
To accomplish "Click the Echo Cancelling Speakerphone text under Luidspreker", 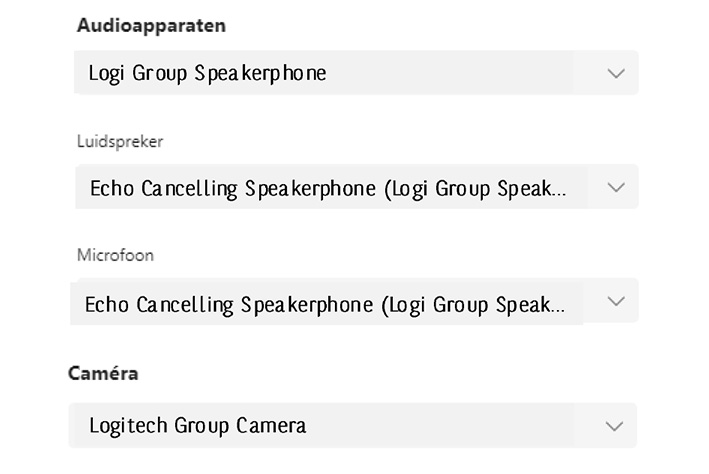I will [328, 188].
